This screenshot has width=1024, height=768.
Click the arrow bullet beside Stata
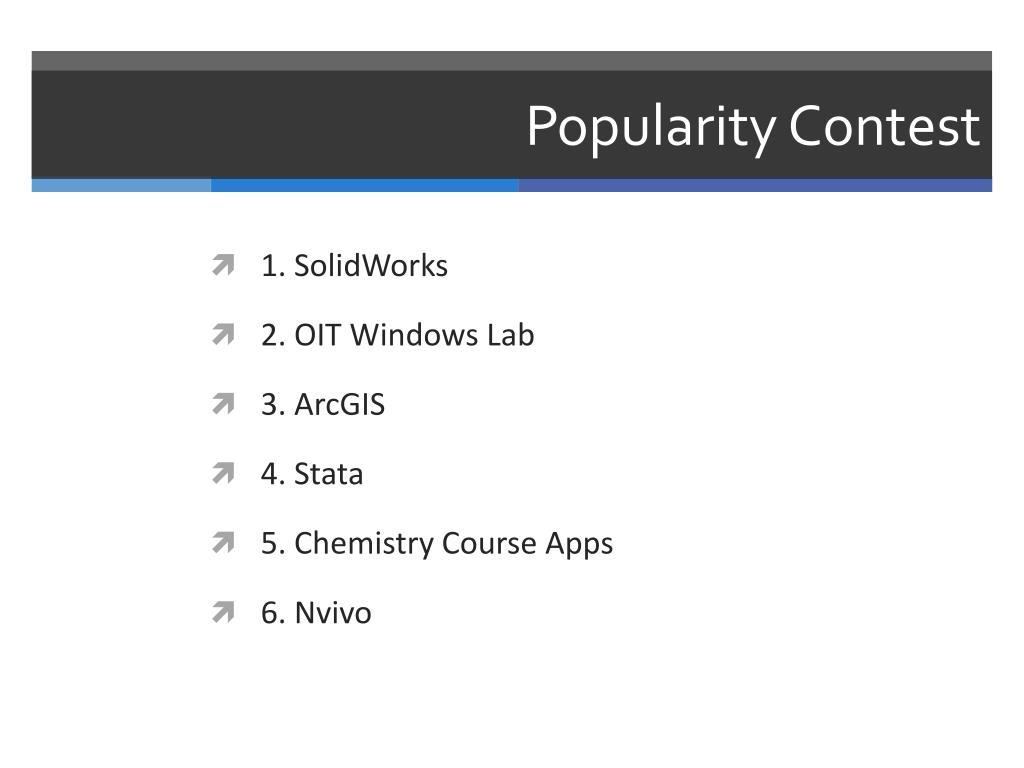click(223, 473)
